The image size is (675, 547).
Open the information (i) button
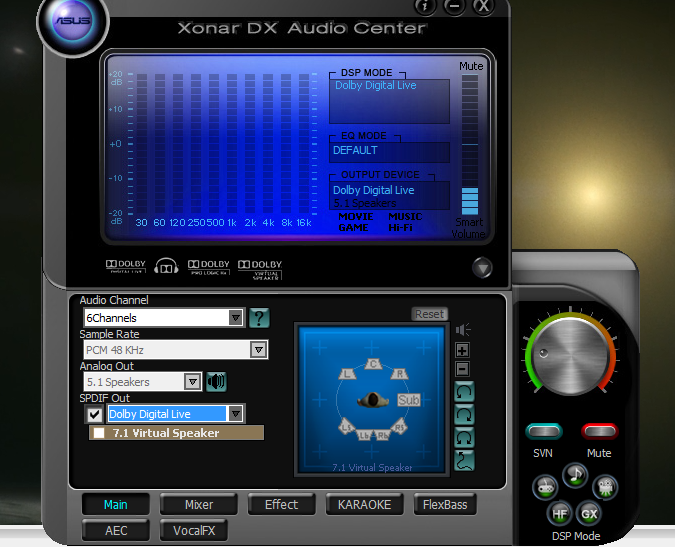(425, 6)
